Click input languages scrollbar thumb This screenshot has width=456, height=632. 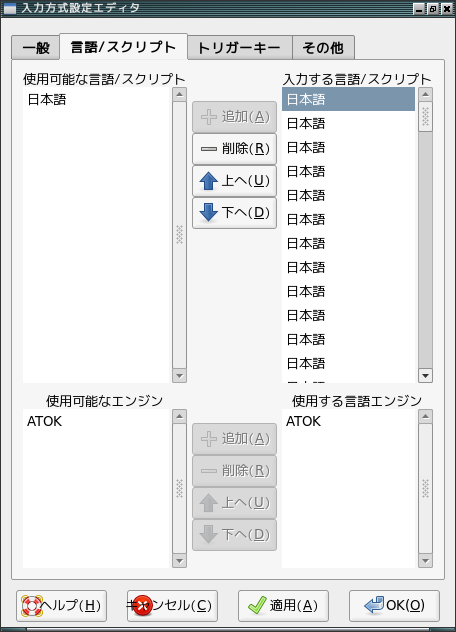[x=425, y=116]
